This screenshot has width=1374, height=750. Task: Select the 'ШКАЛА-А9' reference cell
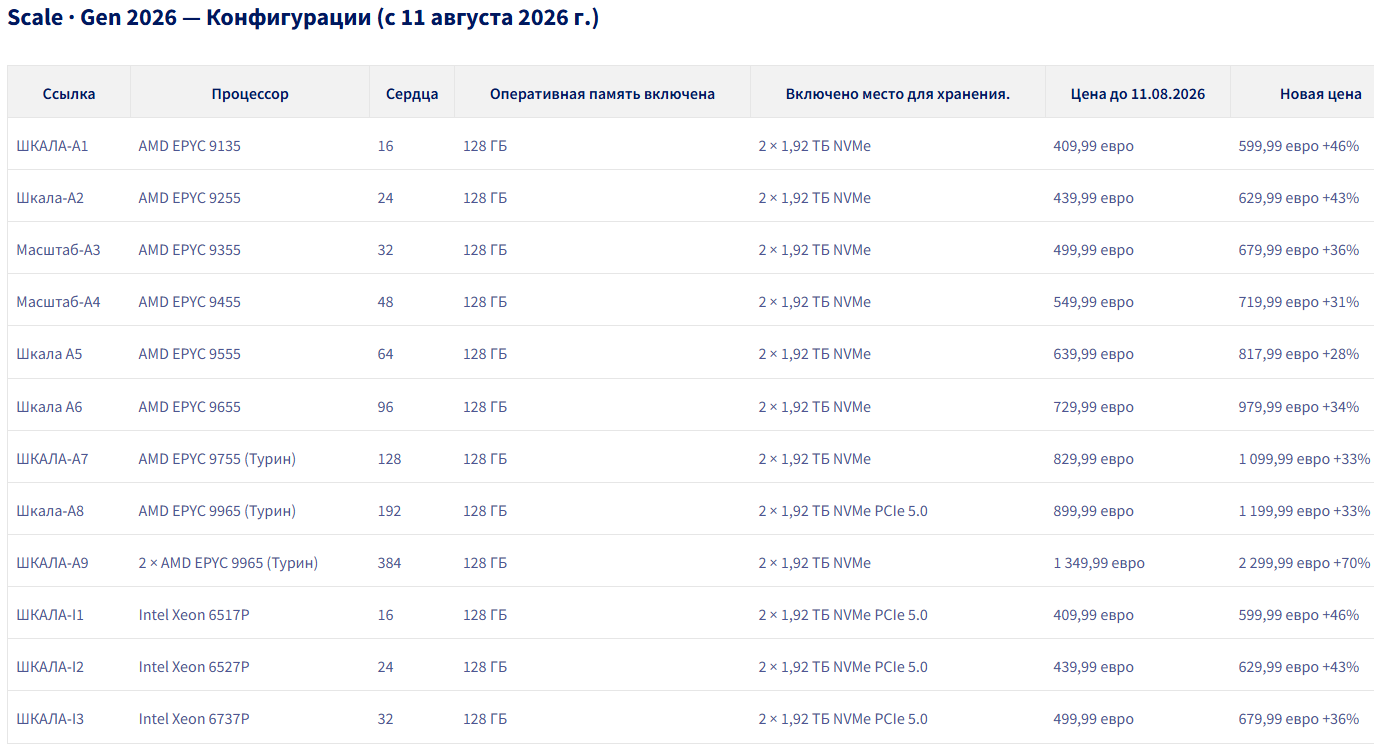(x=52, y=563)
